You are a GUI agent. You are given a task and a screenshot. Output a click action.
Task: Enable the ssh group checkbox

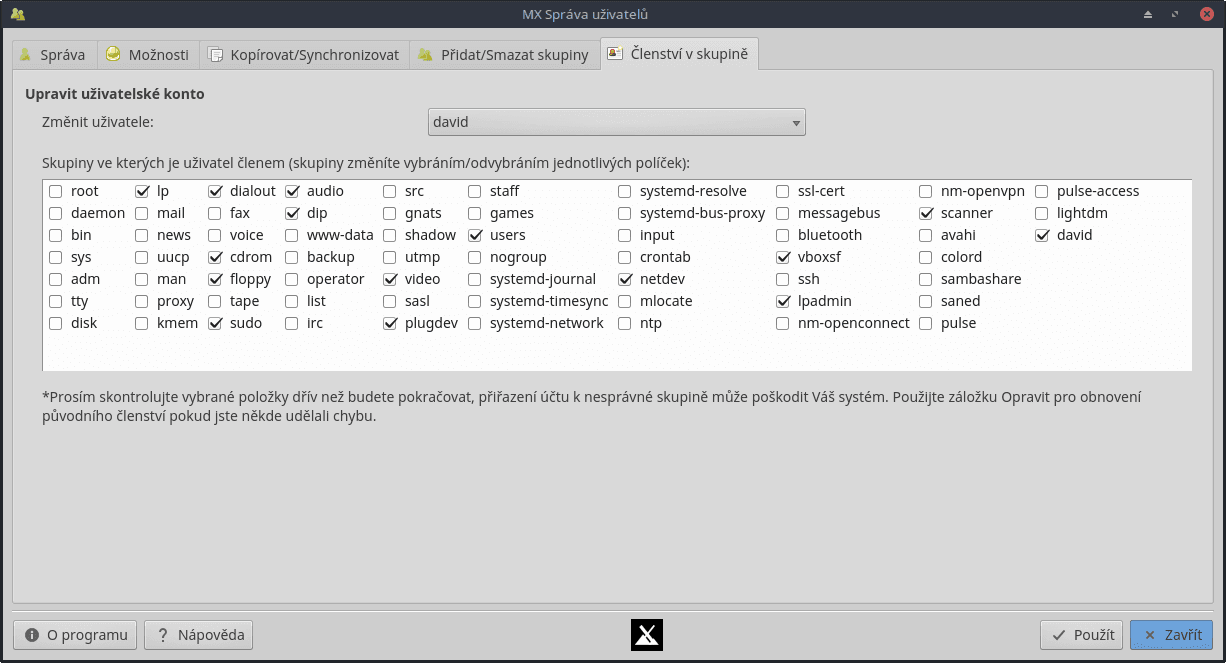tap(782, 279)
